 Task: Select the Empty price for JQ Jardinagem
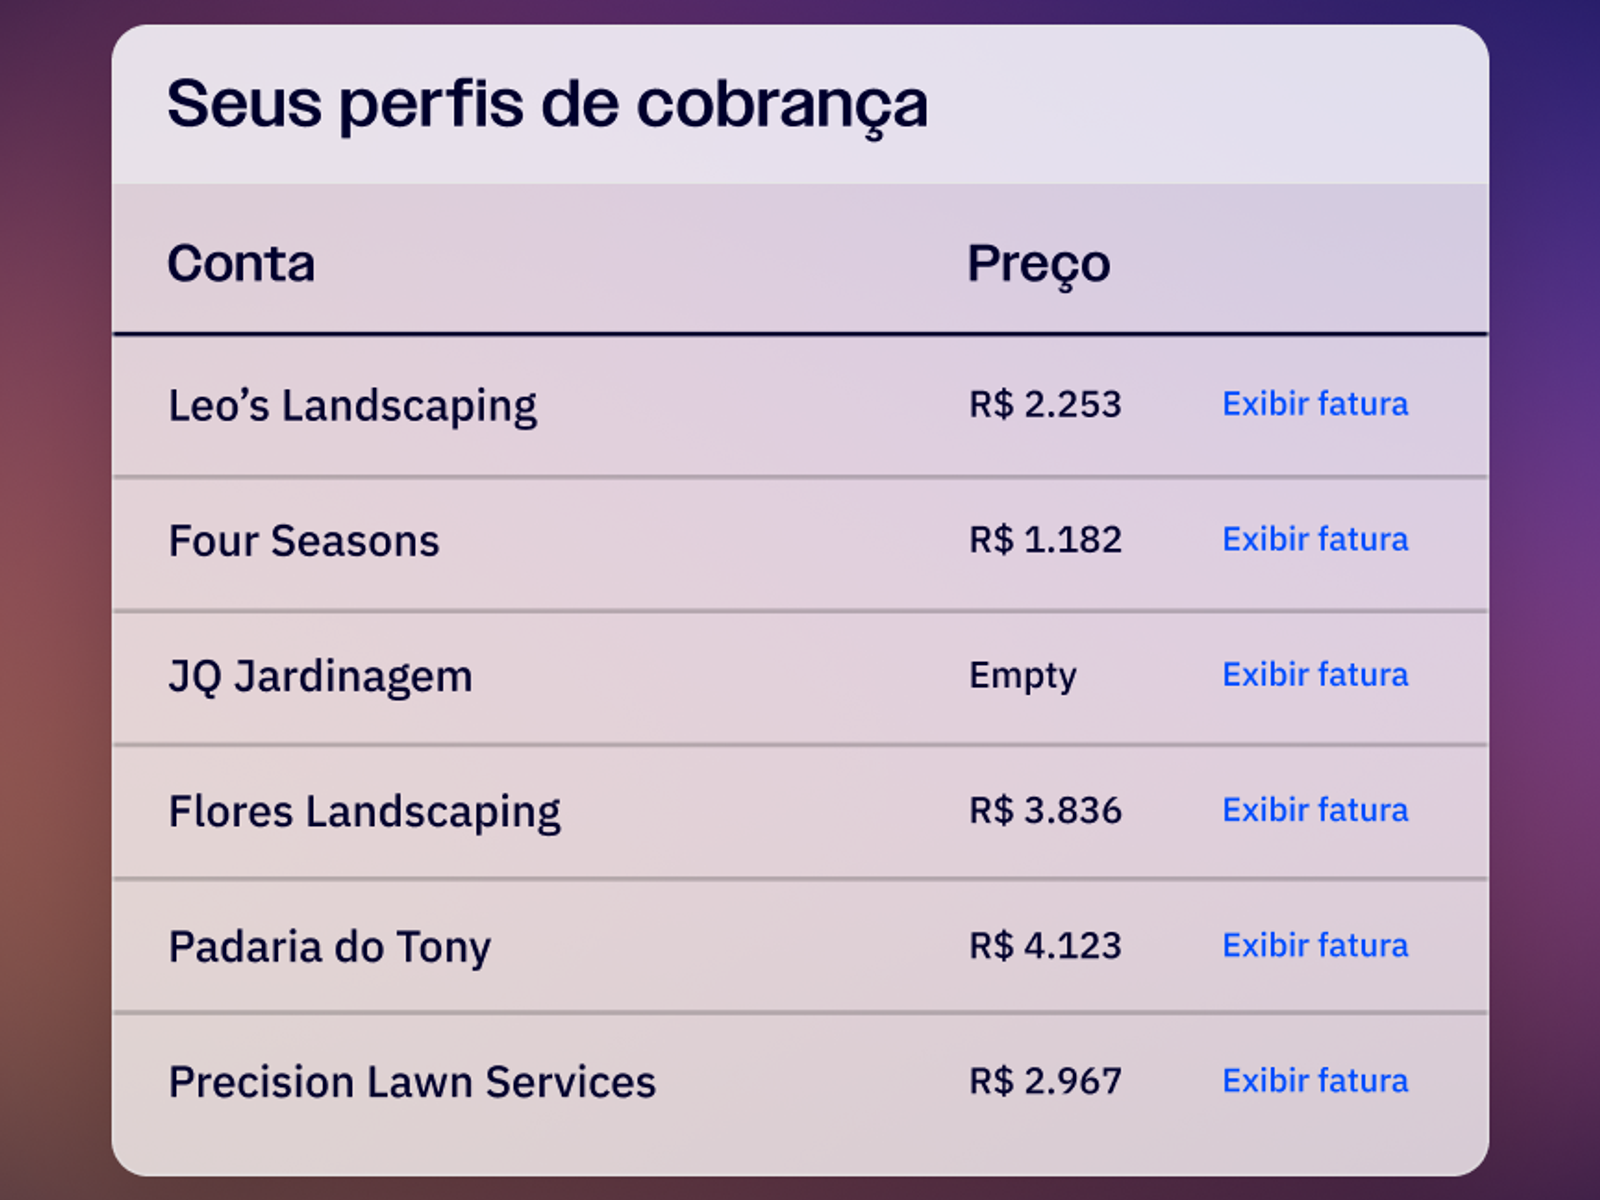tap(1022, 675)
